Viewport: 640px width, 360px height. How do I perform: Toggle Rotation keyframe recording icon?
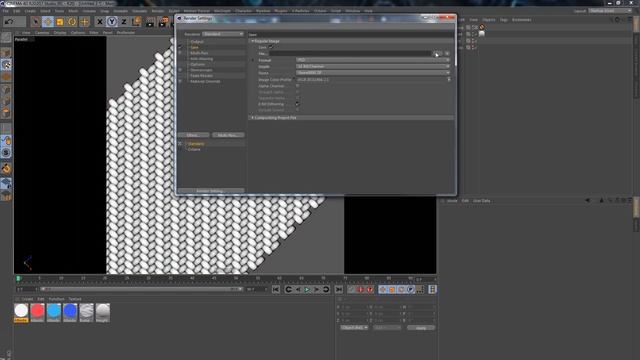pyautogui.click(x=401, y=289)
